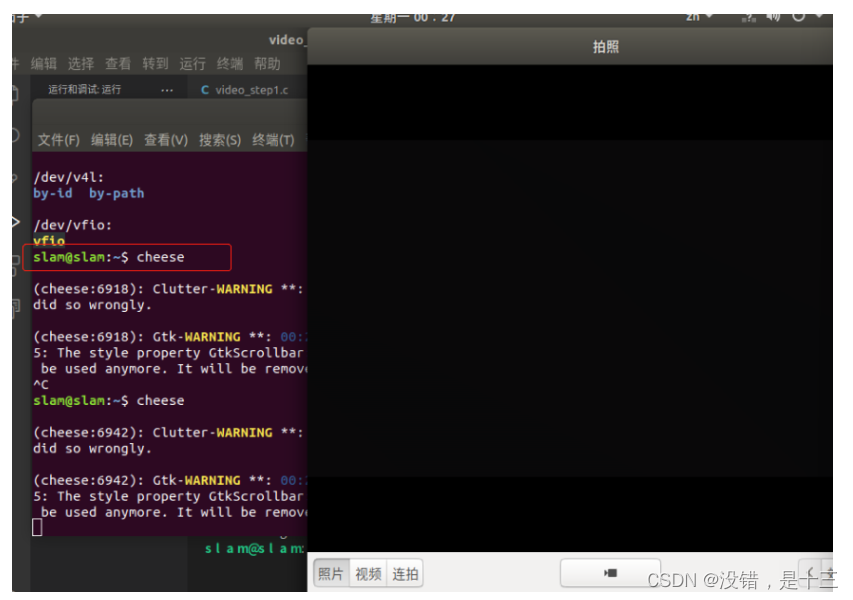Viewport: 853px width, 600px height.
Task: Click the '/dev/v4l:' line in terminal
Action: click(x=69, y=177)
